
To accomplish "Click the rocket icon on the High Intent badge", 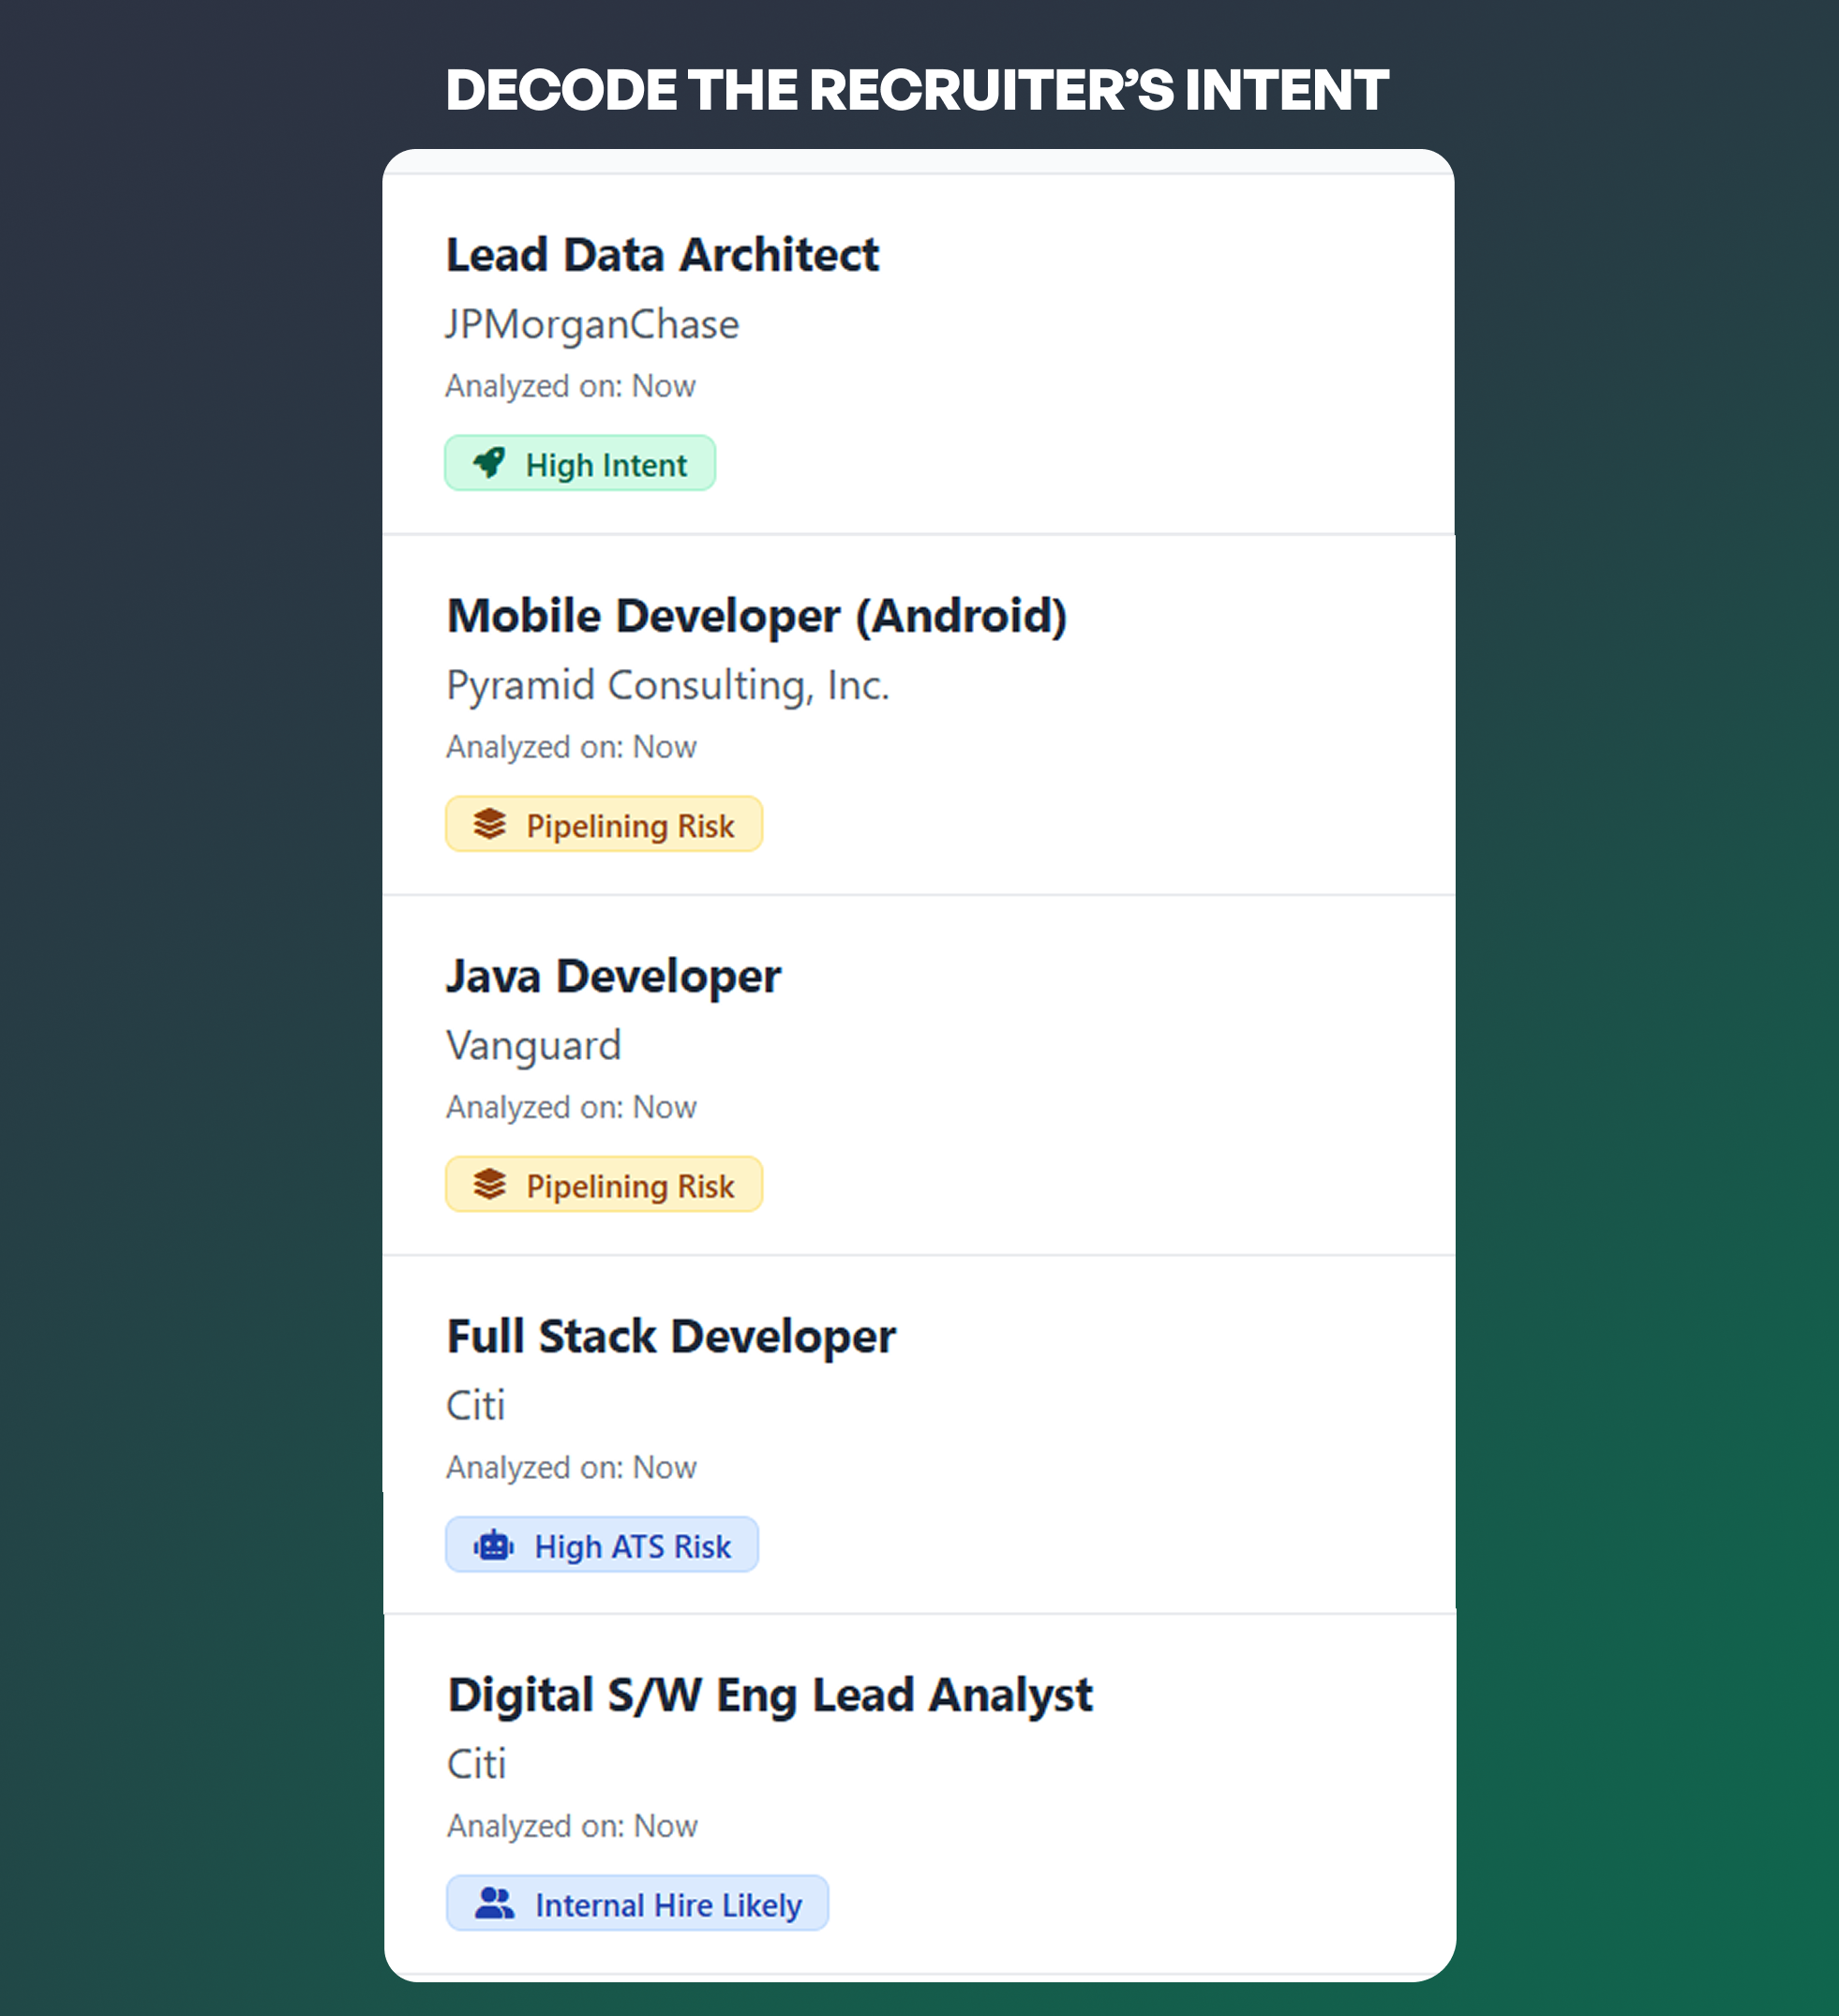I will (x=492, y=463).
